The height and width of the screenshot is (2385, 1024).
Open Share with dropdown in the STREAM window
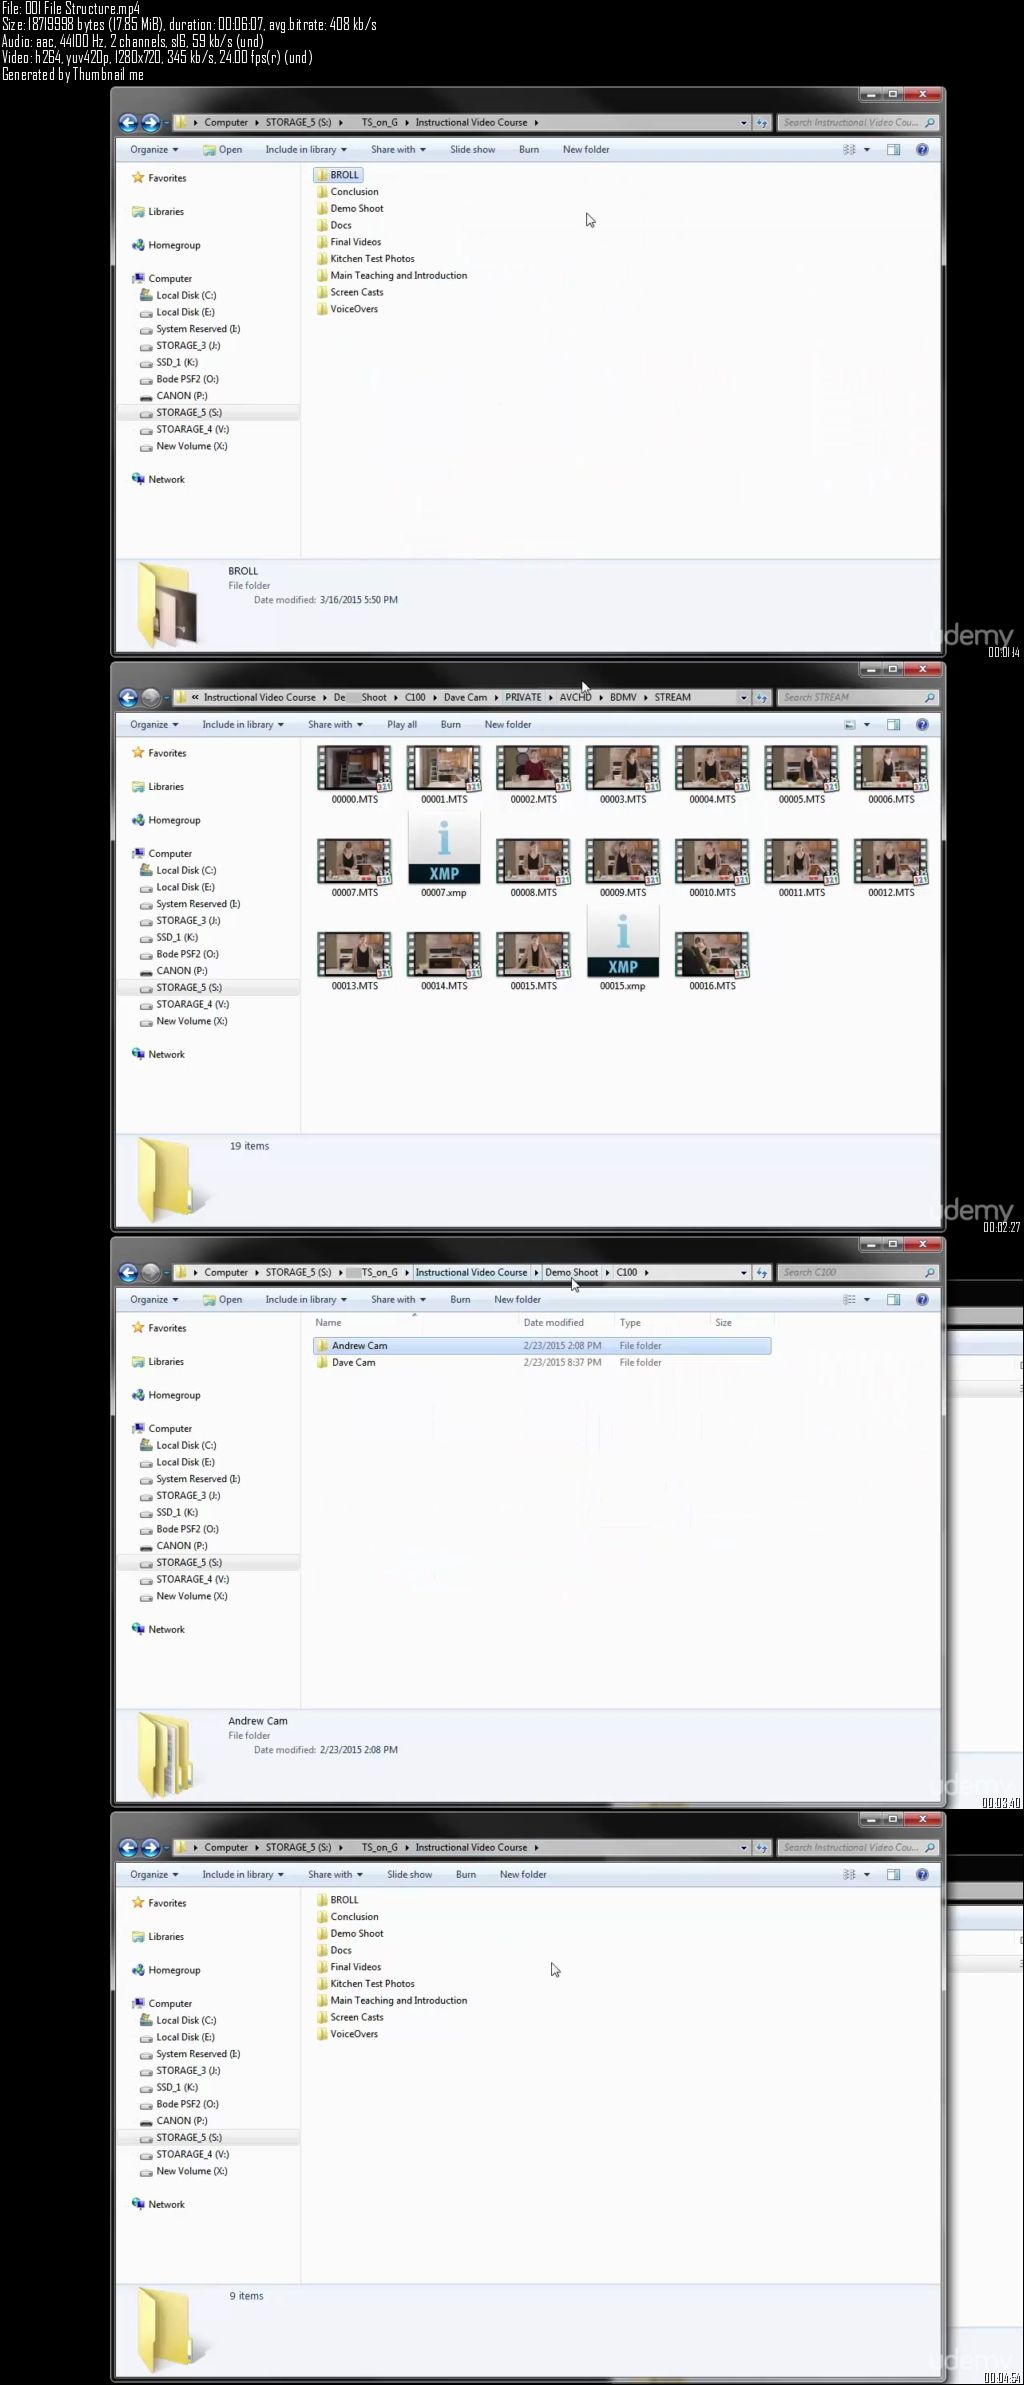(335, 725)
